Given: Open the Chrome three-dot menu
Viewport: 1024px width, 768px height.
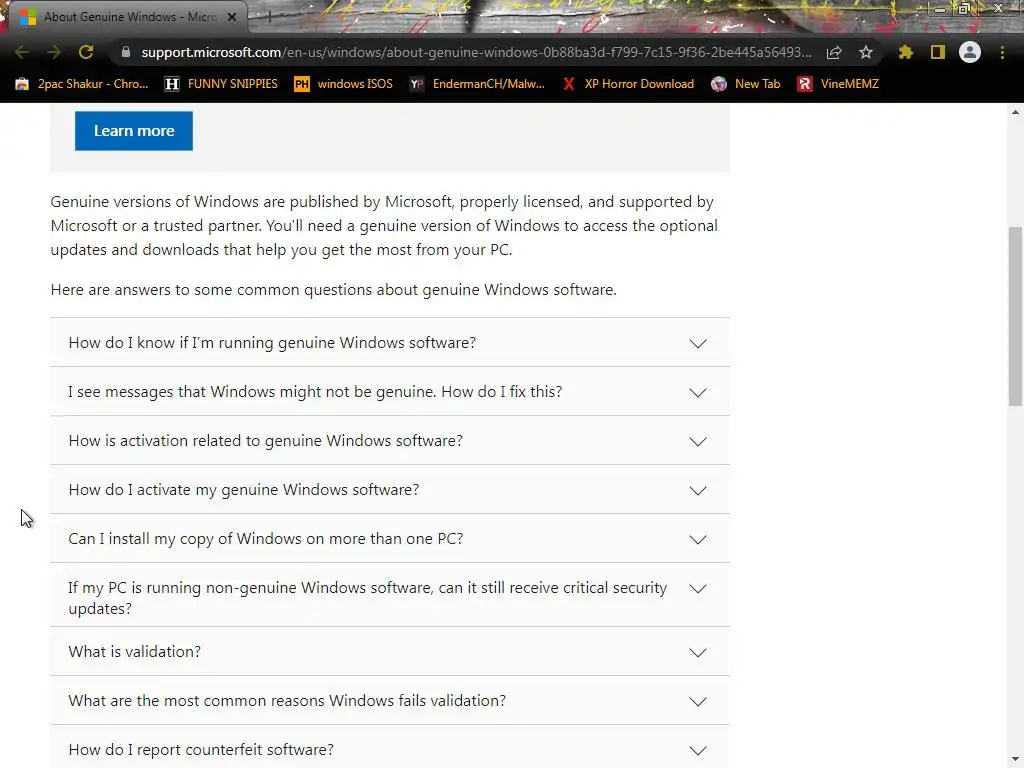Looking at the screenshot, I should click(x=1002, y=52).
